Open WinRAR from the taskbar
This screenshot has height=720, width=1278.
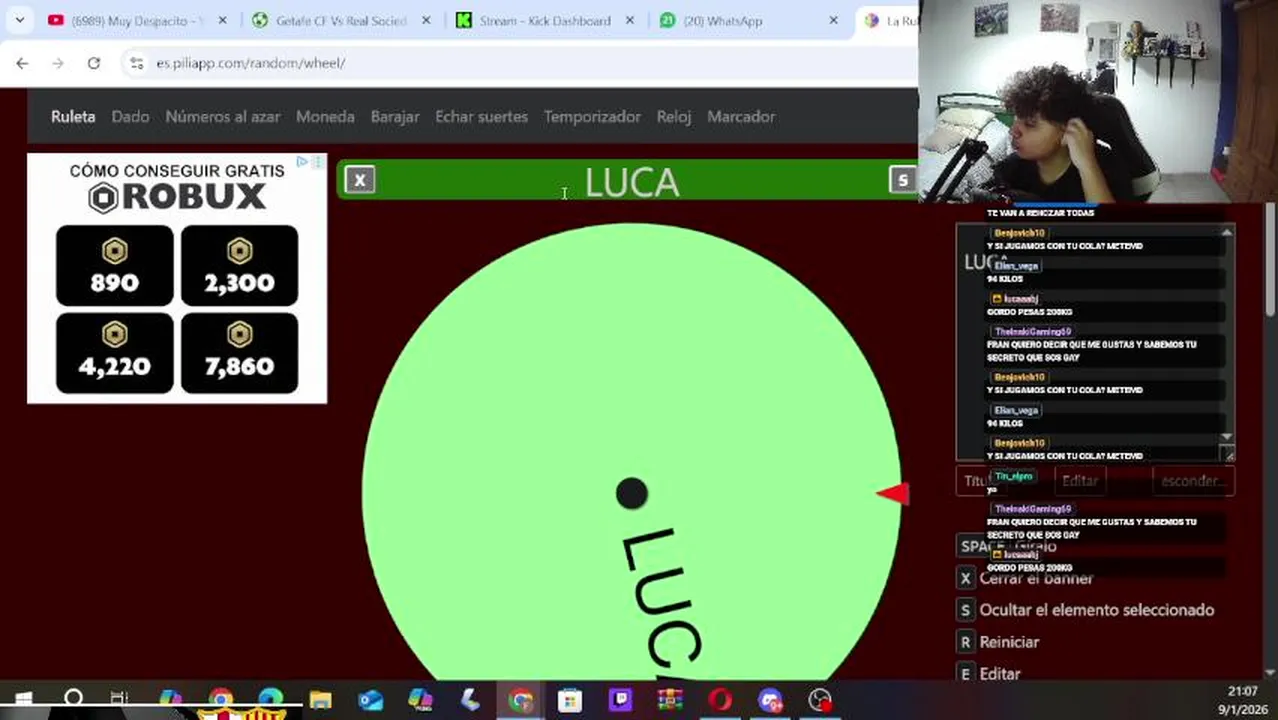pos(669,700)
